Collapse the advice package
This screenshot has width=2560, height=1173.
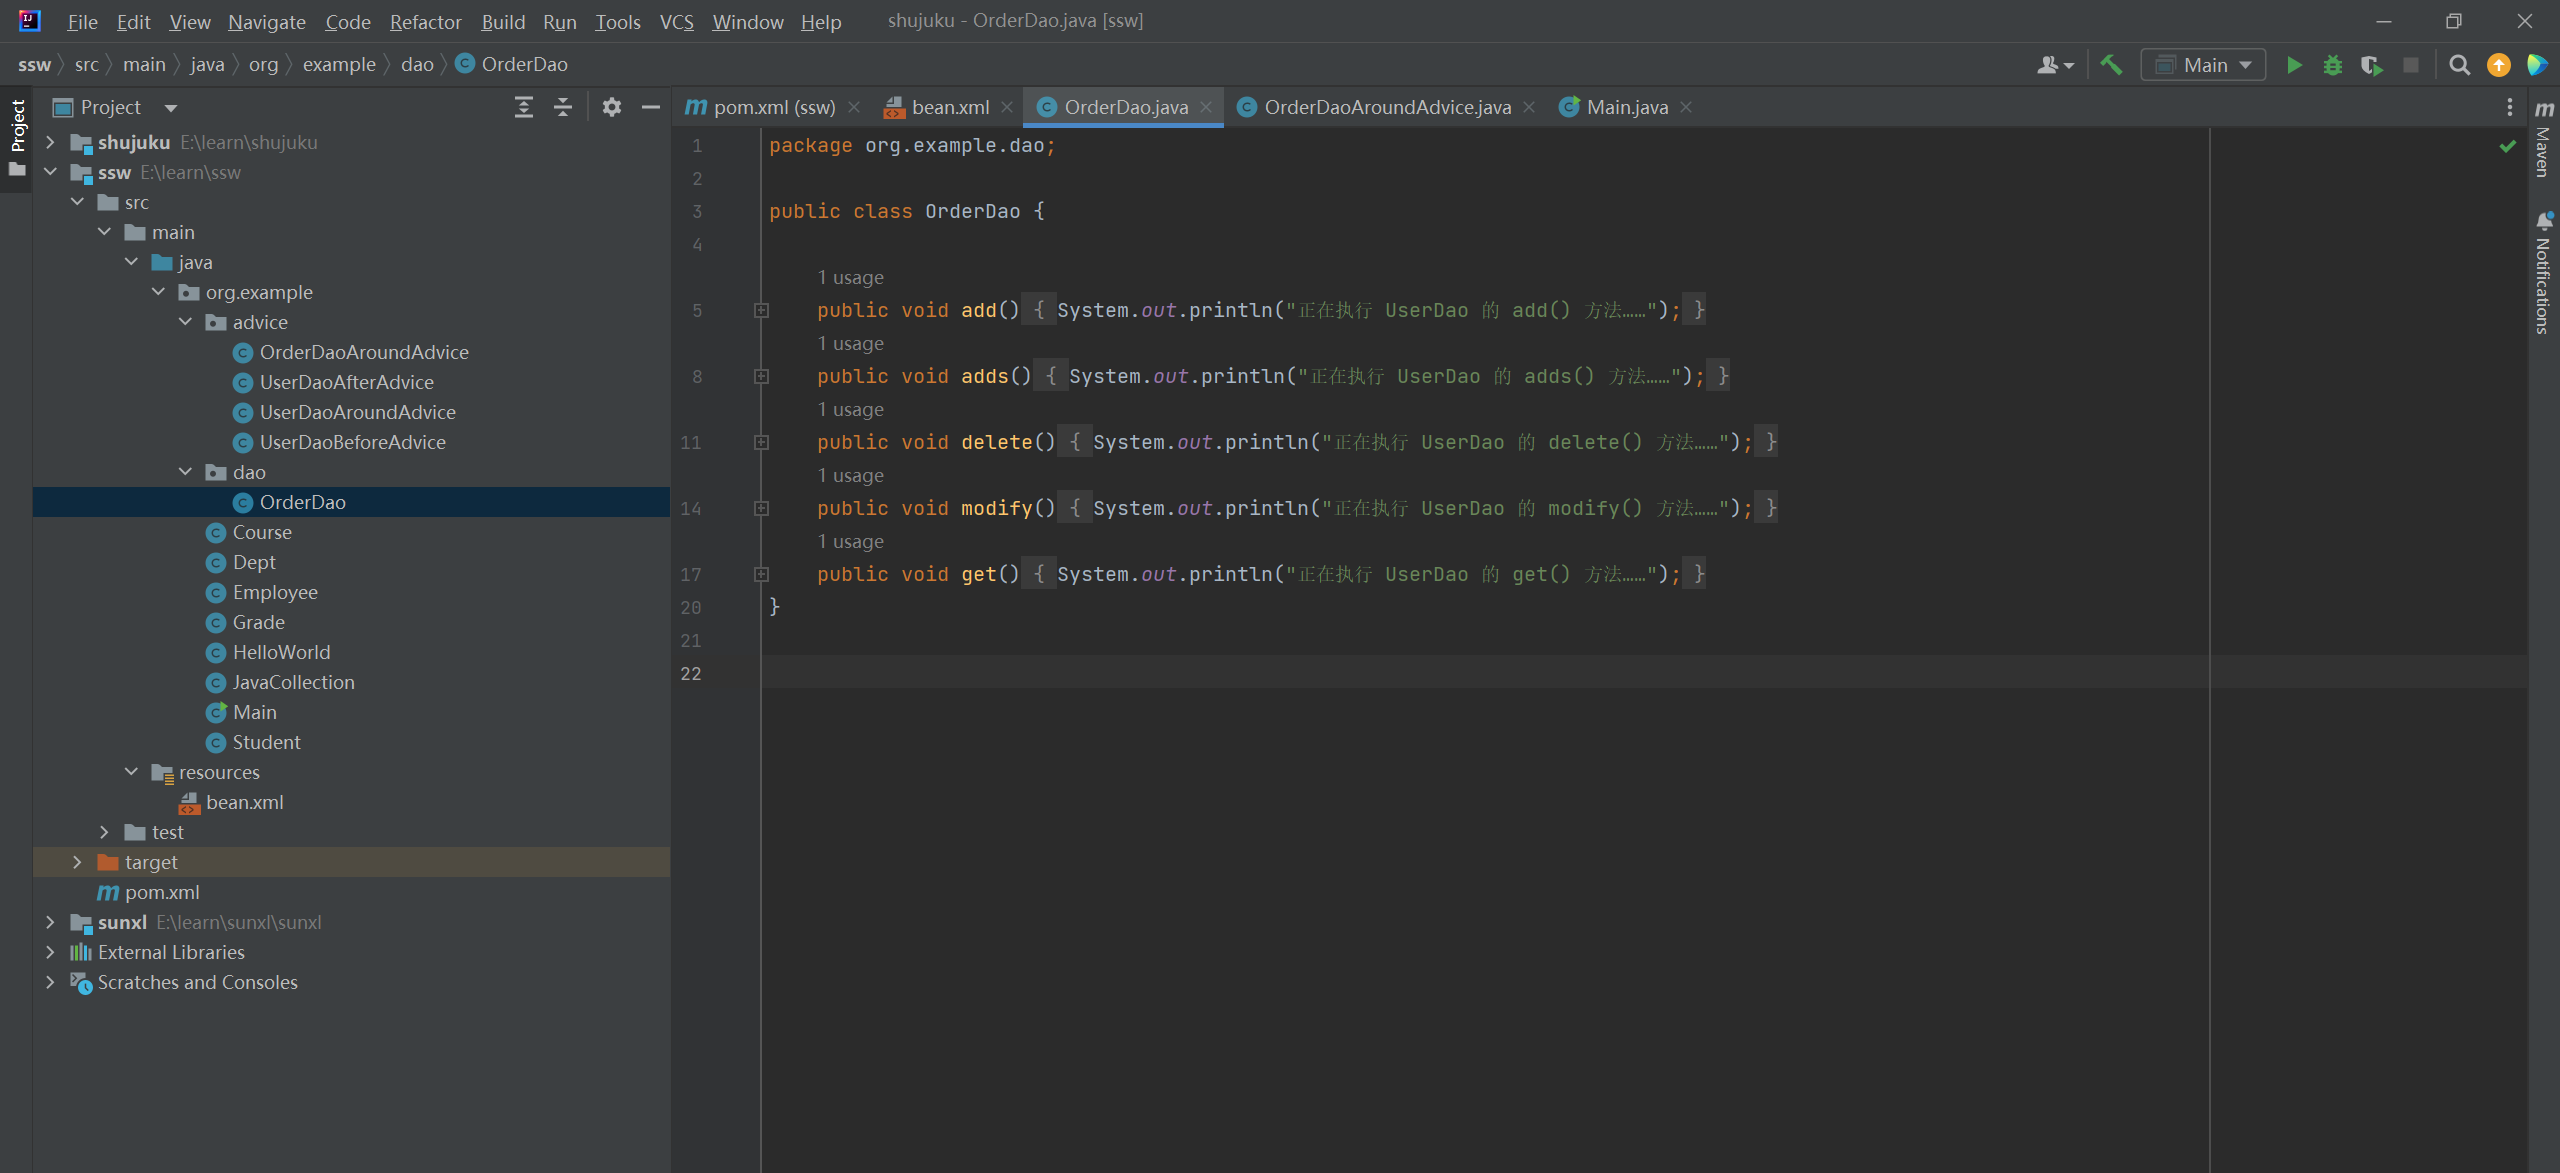pos(186,322)
